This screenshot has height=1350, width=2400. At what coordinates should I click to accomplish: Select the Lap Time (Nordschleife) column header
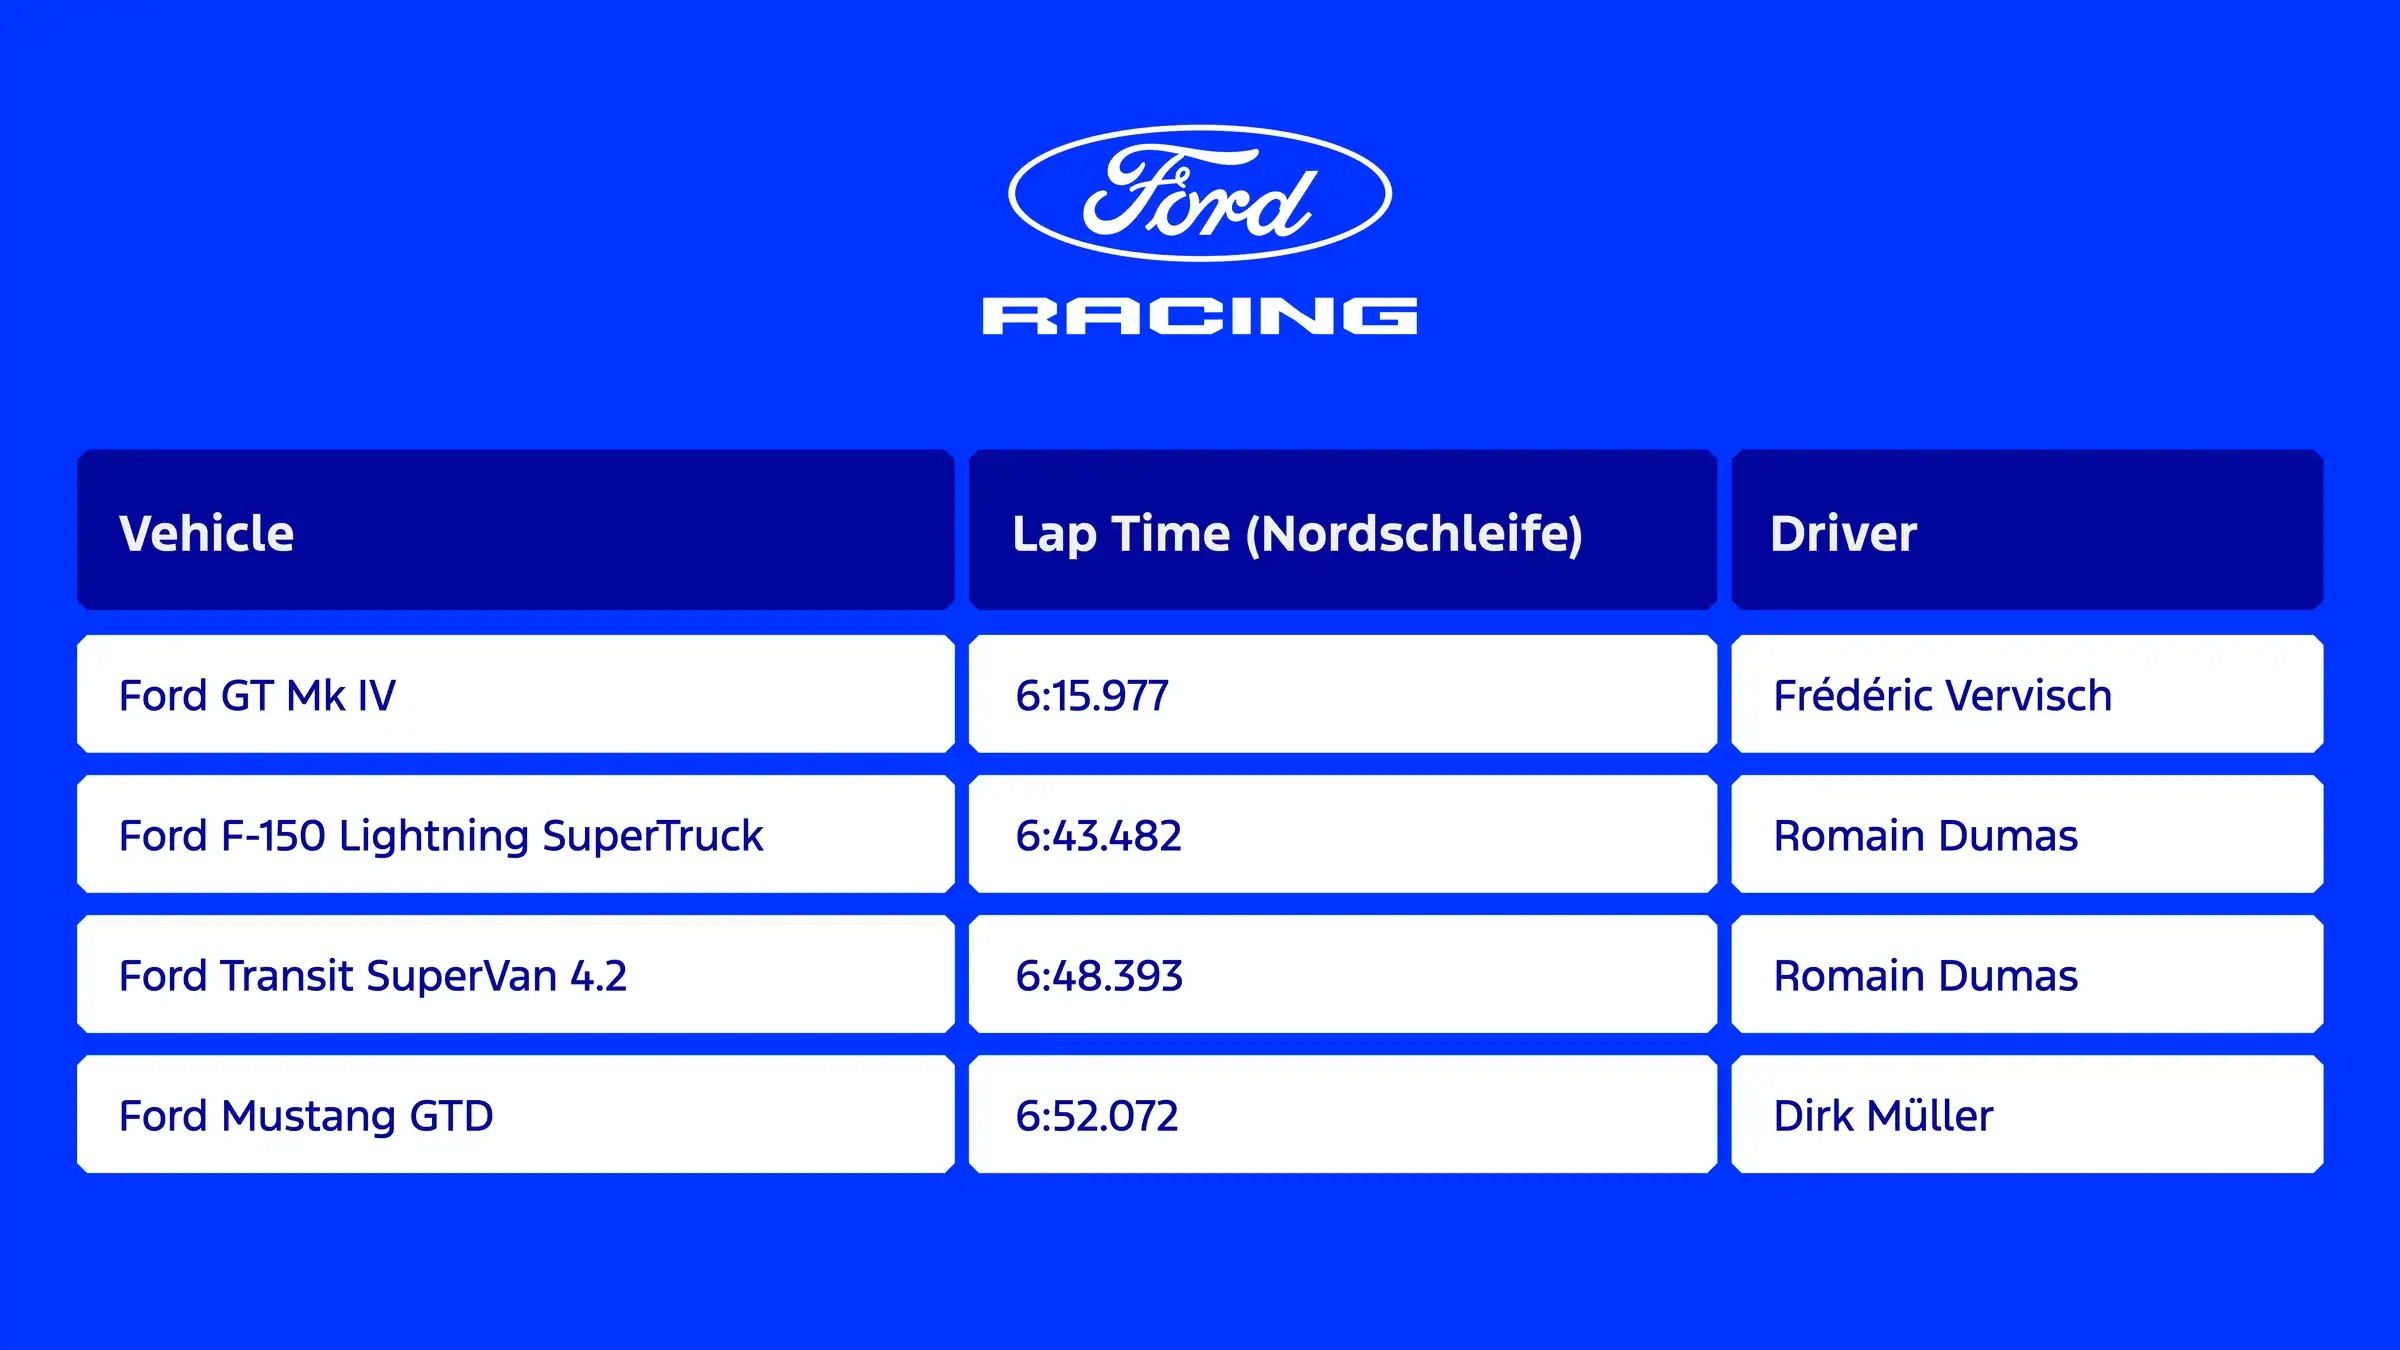pyautogui.click(x=1297, y=533)
